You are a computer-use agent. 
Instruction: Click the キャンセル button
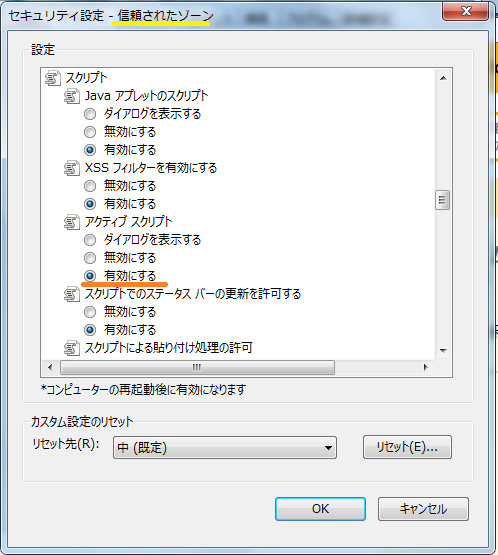pos(423,509)
